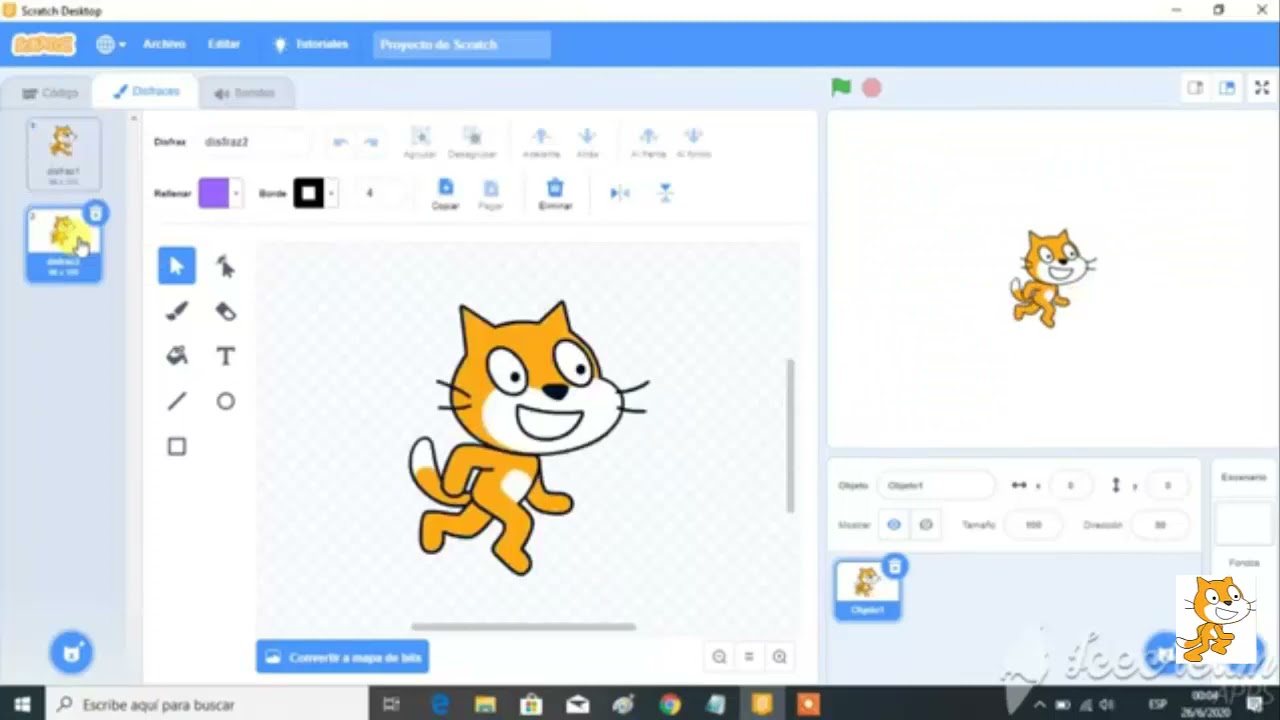
Task: Select the Reshape tool
Action: pyautogui.click(x=225, y=265)
